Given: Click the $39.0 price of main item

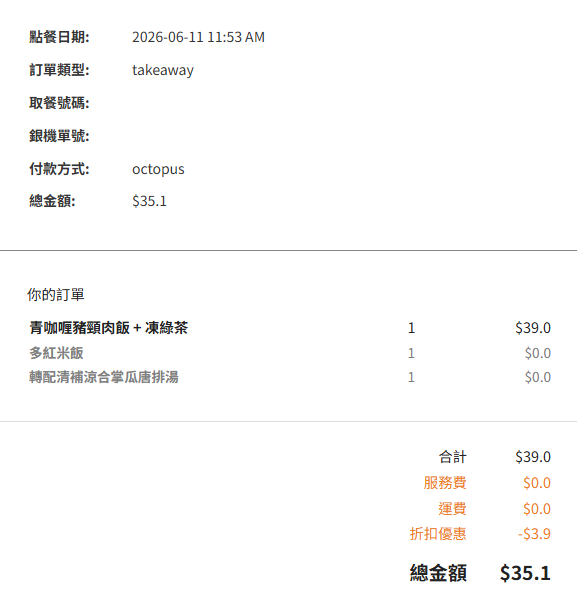Looking at the screenshot, I should tap(533, 328).
